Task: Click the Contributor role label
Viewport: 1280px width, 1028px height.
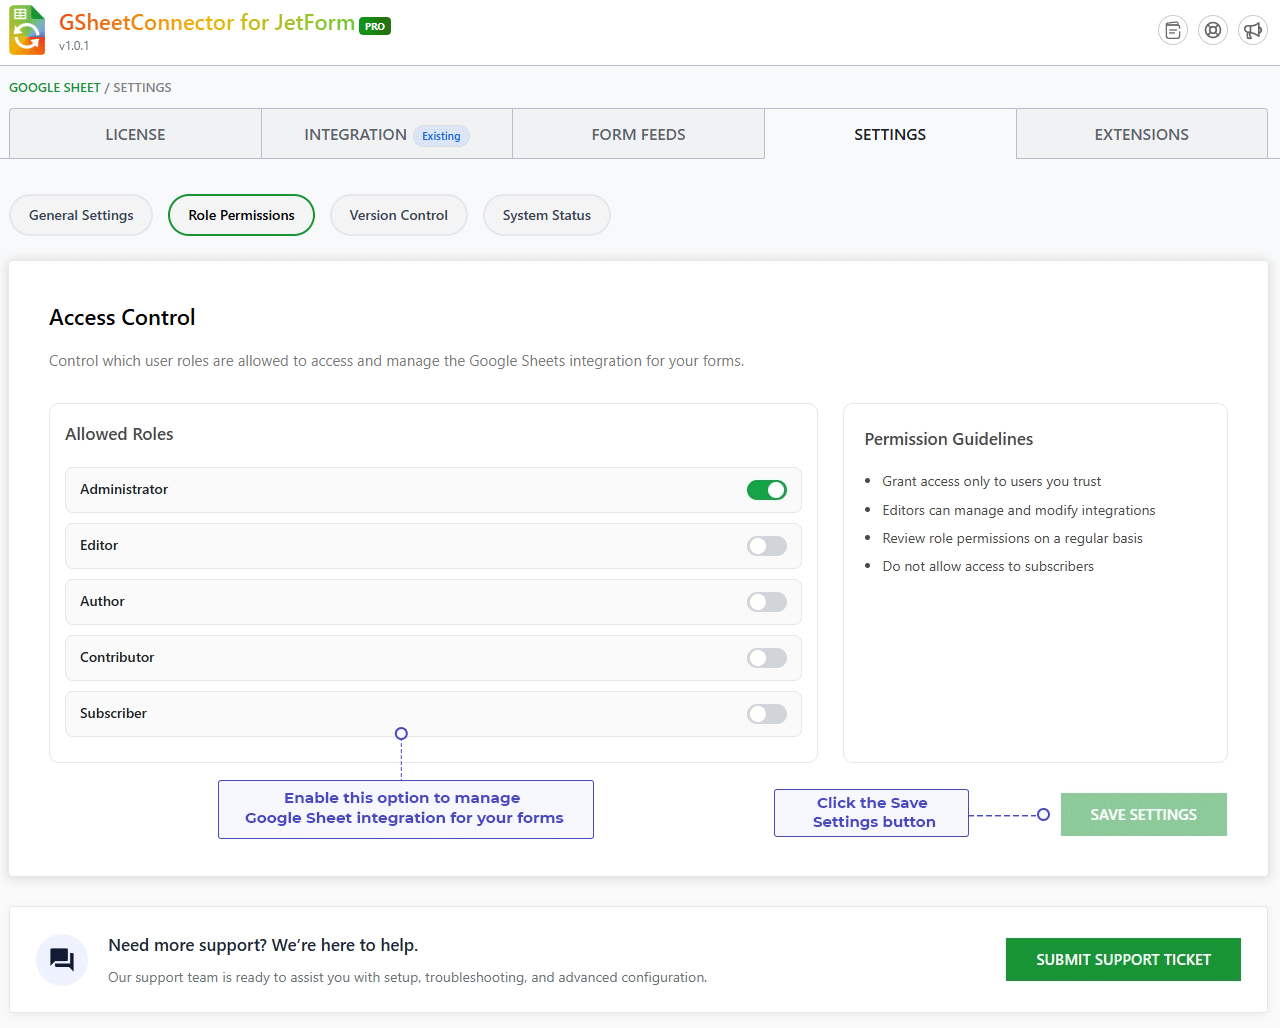Action: (117, 657)
